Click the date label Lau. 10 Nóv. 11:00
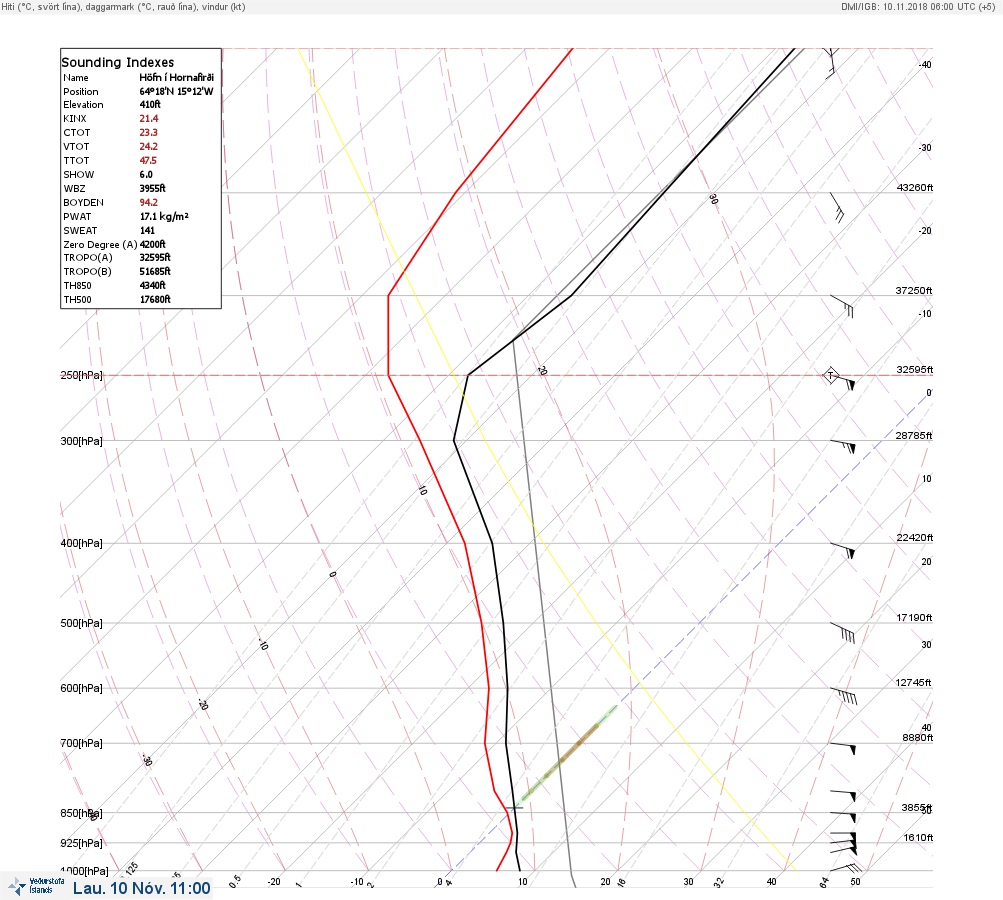1003x900 pixels. (141, 888)
